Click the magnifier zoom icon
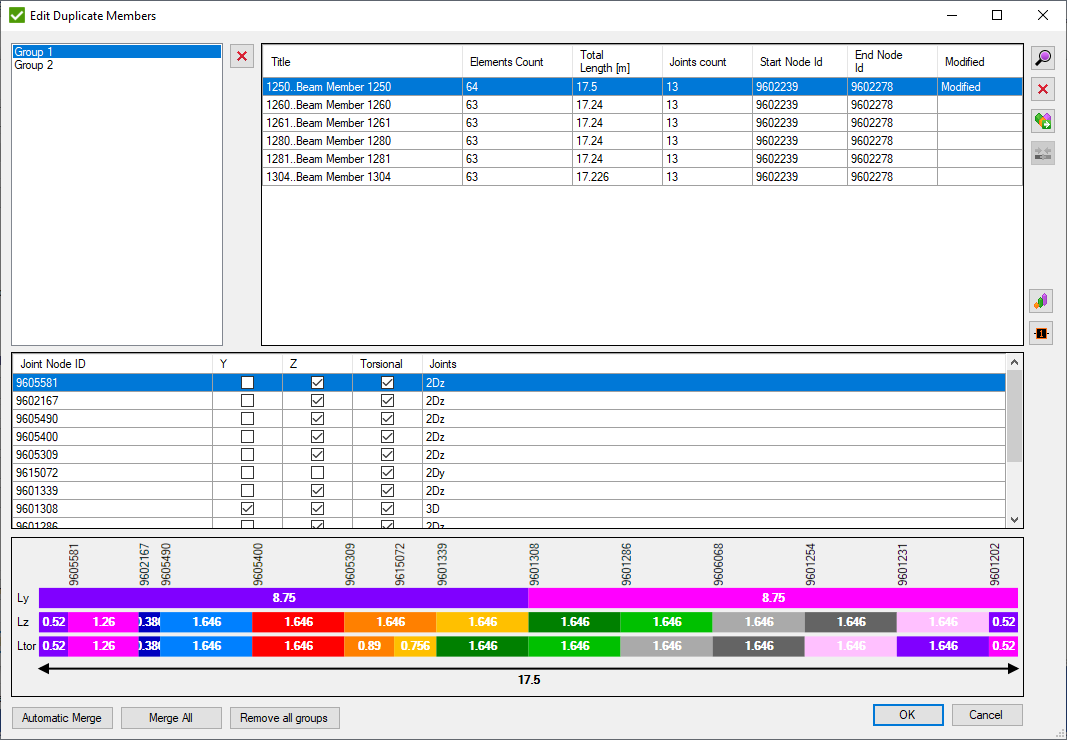 tap(1043, 59)
